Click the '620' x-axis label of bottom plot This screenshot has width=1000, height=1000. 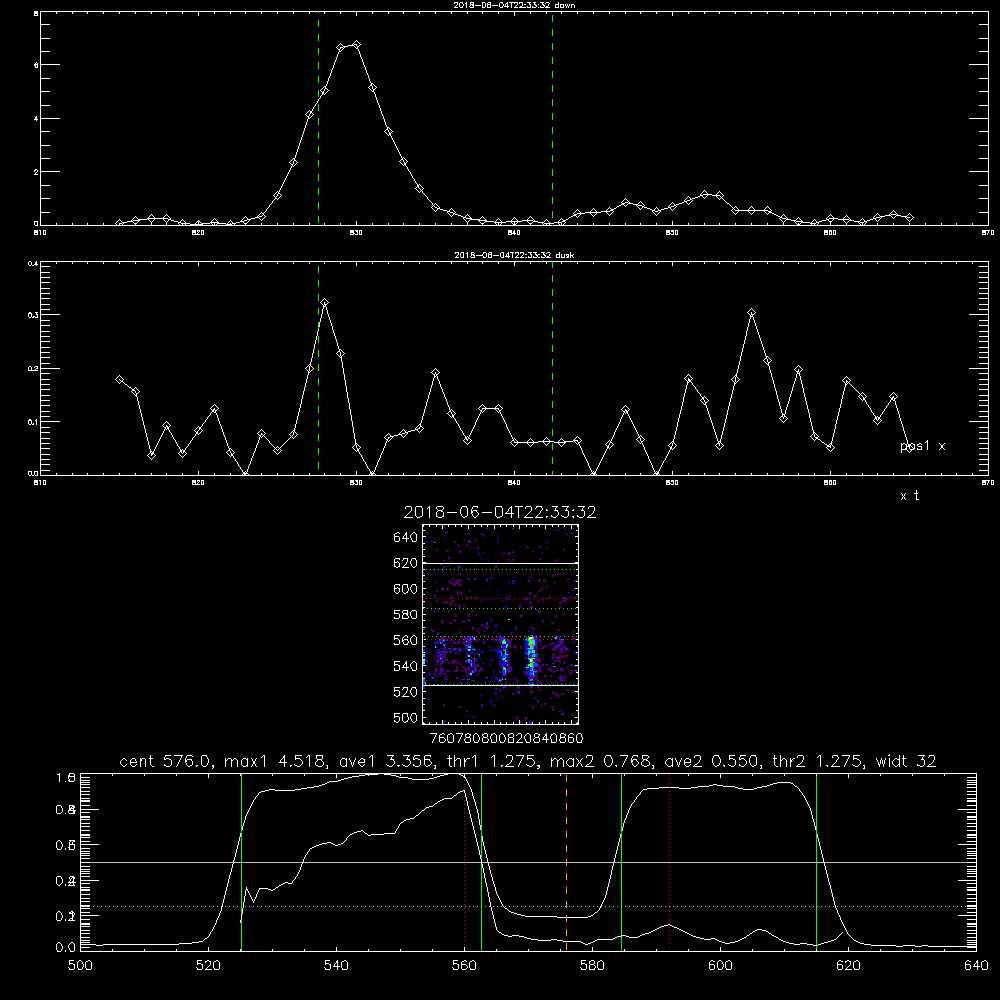click(848, 966)
